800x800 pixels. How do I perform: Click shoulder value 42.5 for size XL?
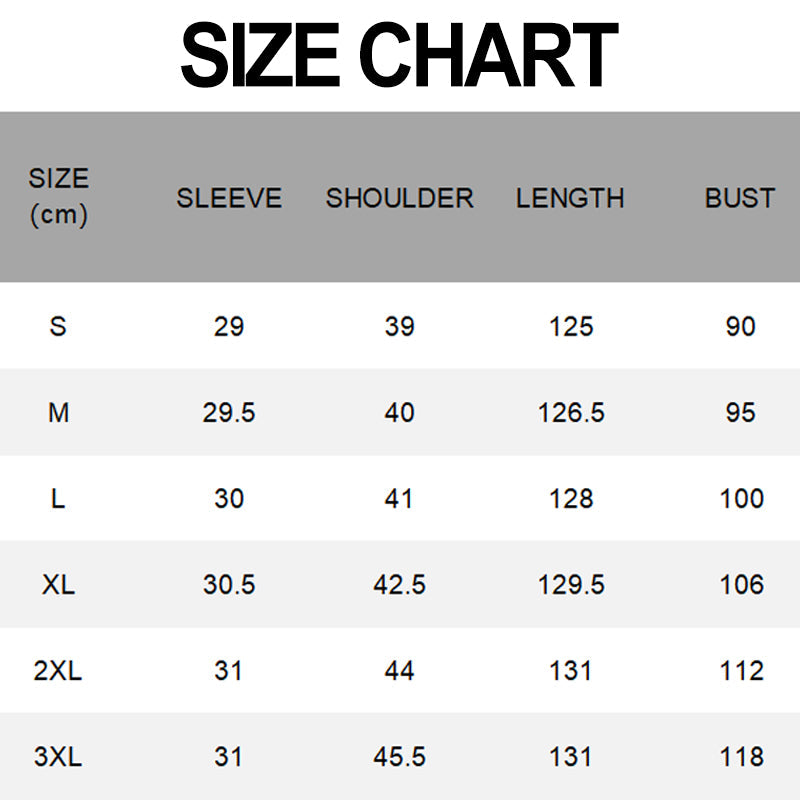(x=399, y=584)
